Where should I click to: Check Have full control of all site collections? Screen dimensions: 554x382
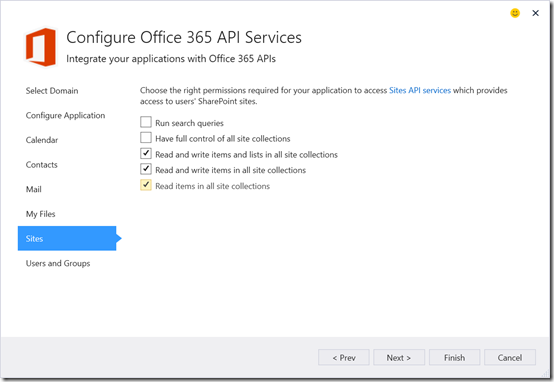pyautogui.click(x=146, y=137)
